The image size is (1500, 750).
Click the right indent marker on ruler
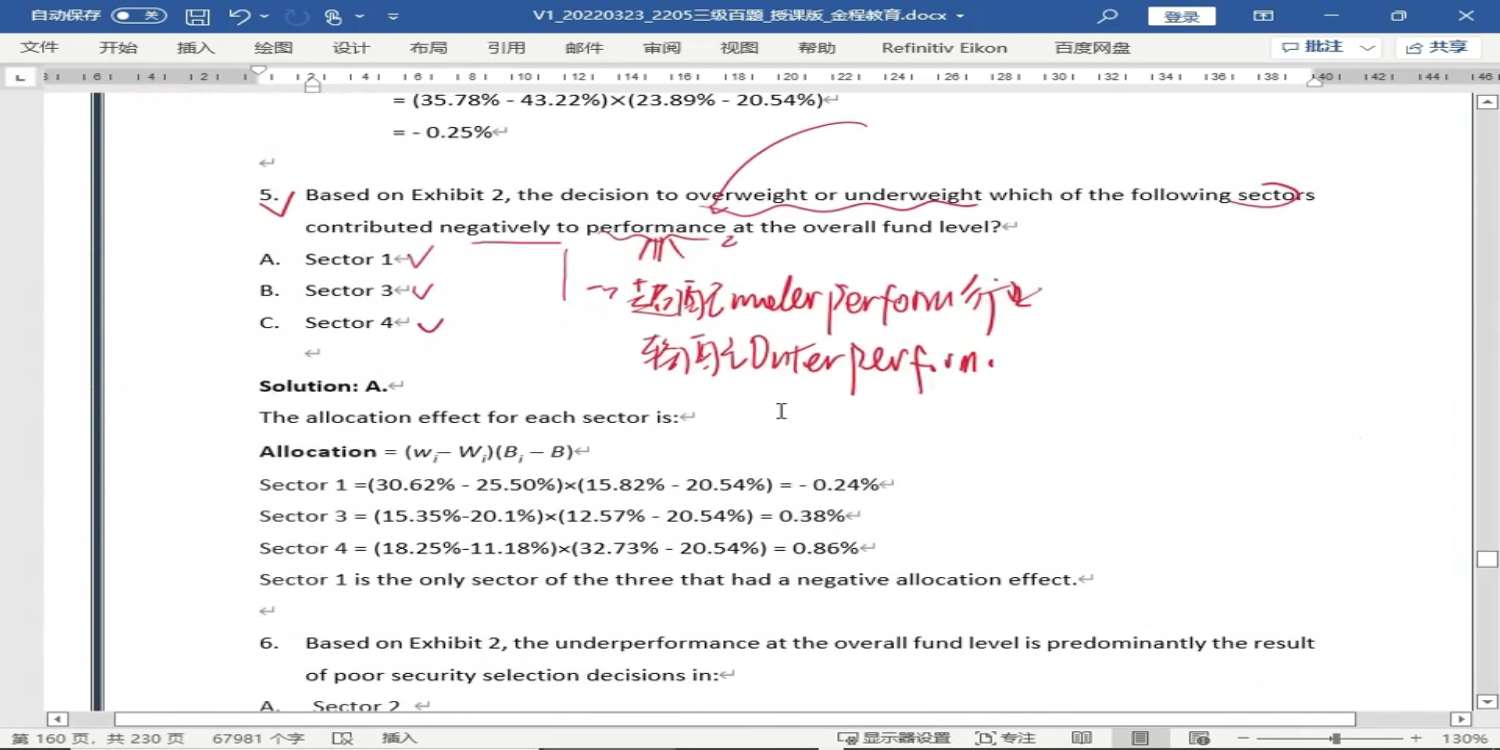click(1315, 81)
